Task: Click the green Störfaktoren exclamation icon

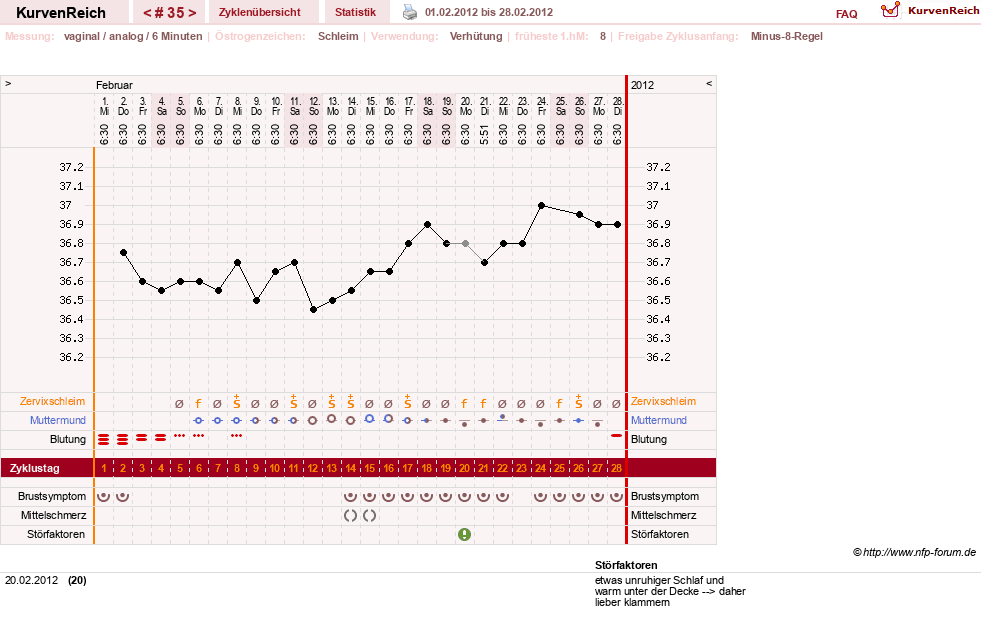Action: click(x=464, y=534)
